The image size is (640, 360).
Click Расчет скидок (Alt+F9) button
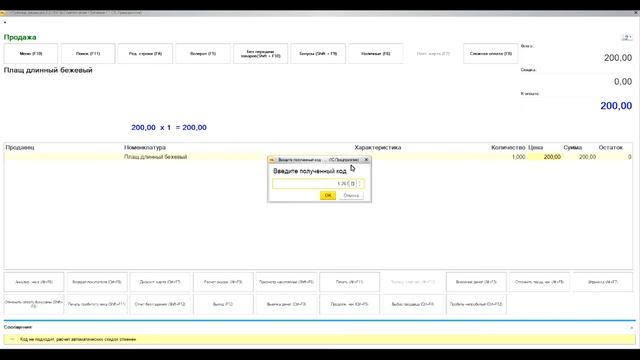coord(223,282)
